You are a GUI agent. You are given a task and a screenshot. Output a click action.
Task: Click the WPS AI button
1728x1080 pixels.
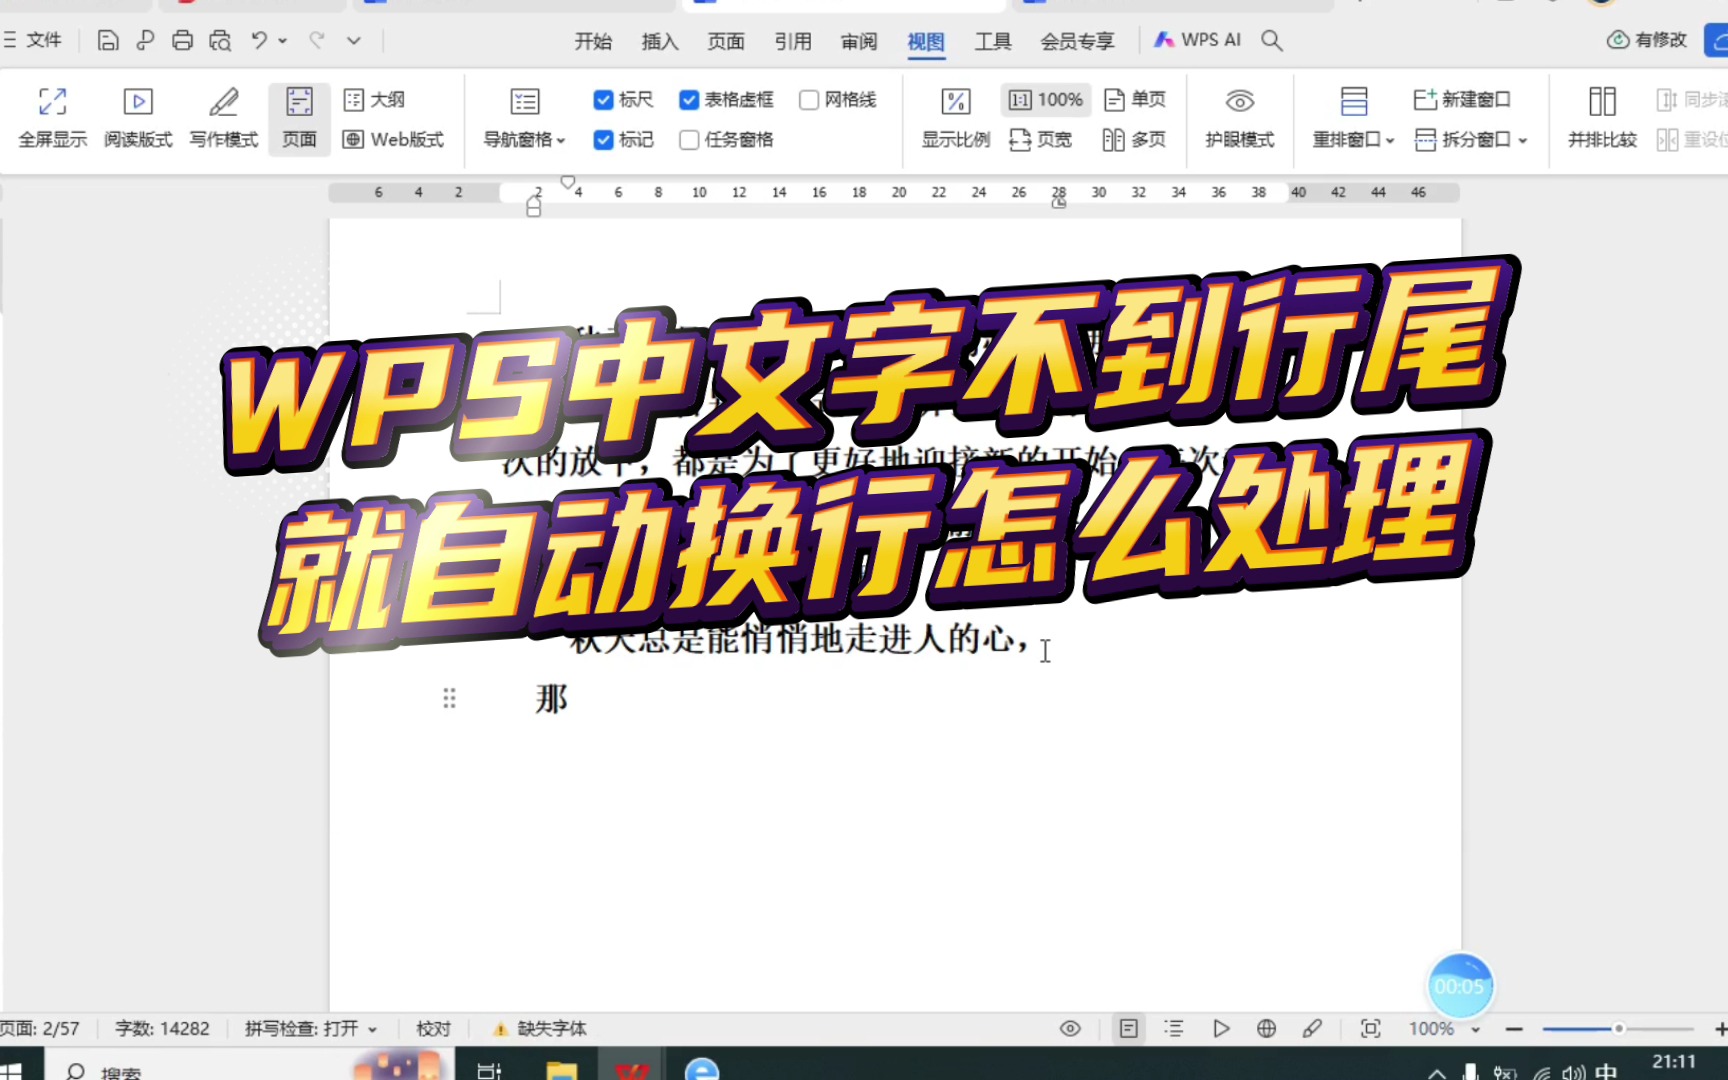coord(1197,40)
